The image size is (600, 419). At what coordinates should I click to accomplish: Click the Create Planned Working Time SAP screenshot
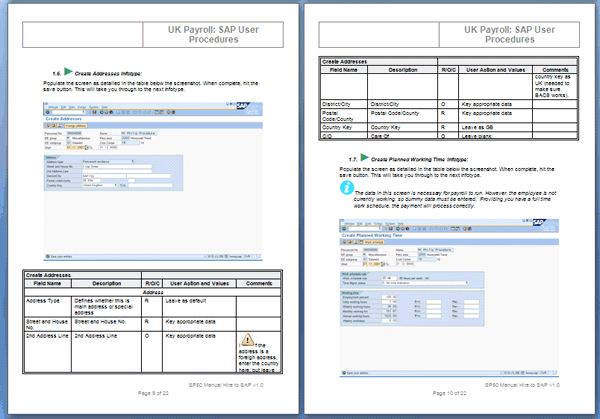449,298
